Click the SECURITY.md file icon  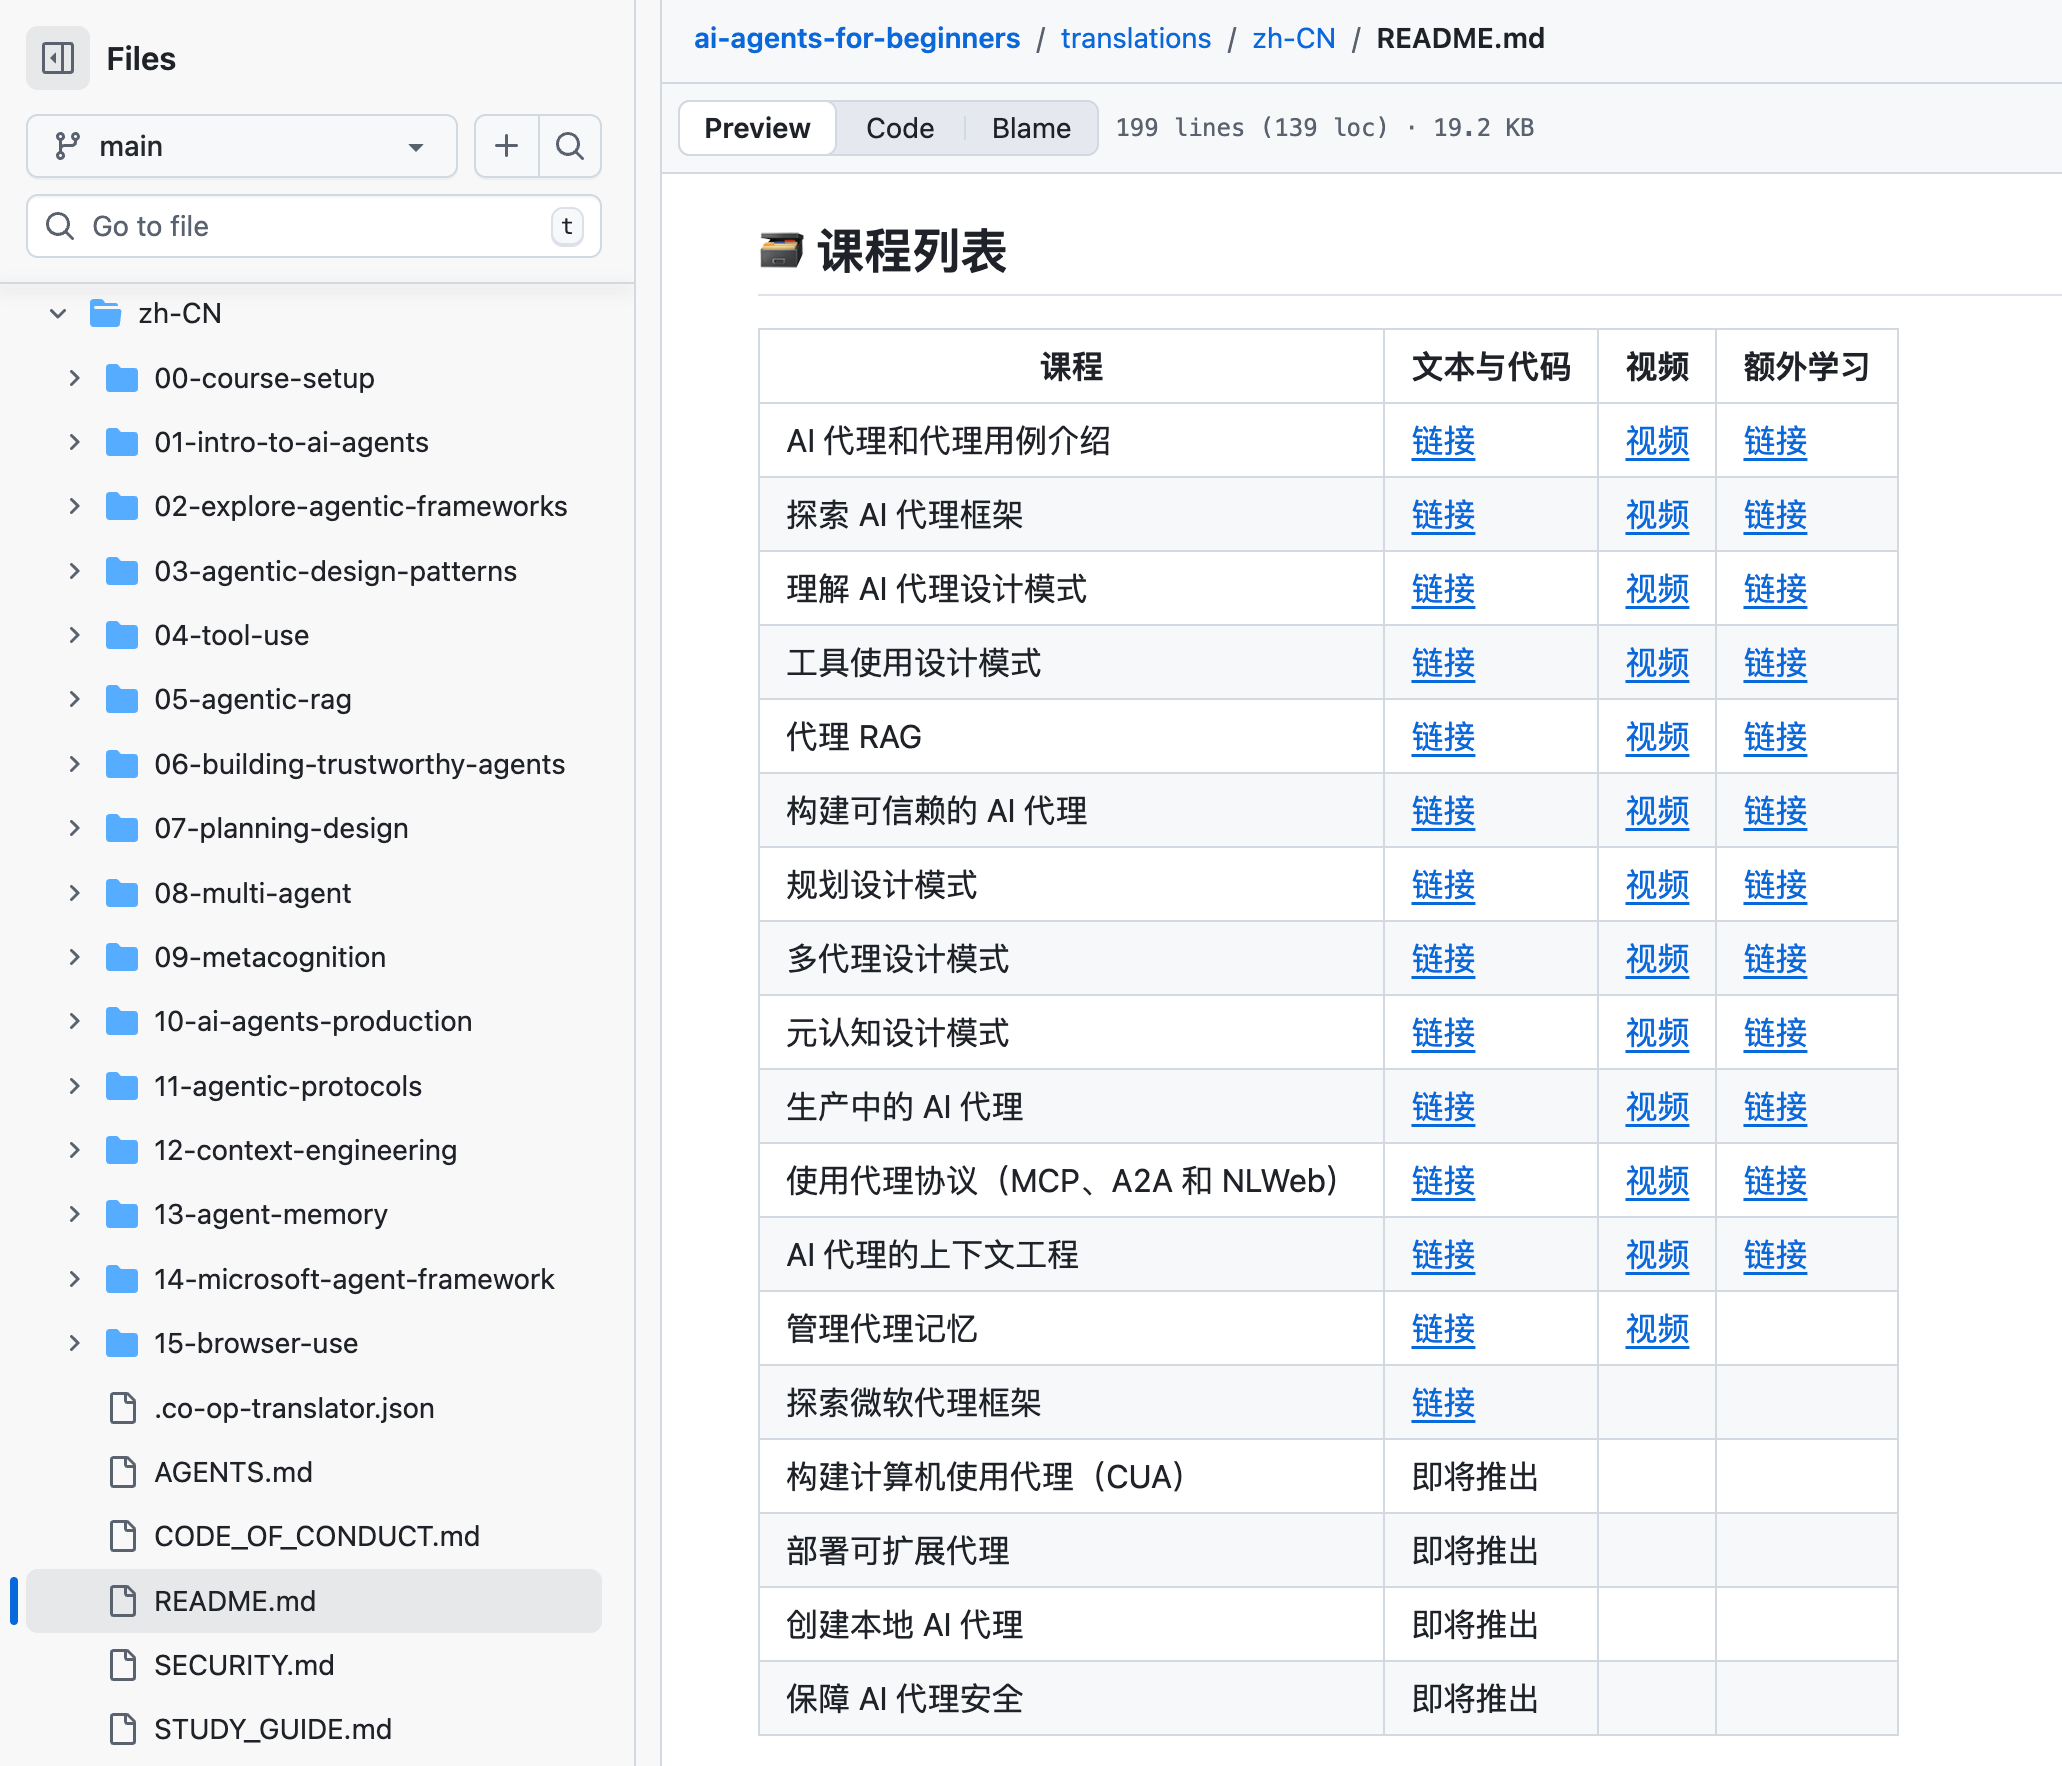(x=122, y=1665)
